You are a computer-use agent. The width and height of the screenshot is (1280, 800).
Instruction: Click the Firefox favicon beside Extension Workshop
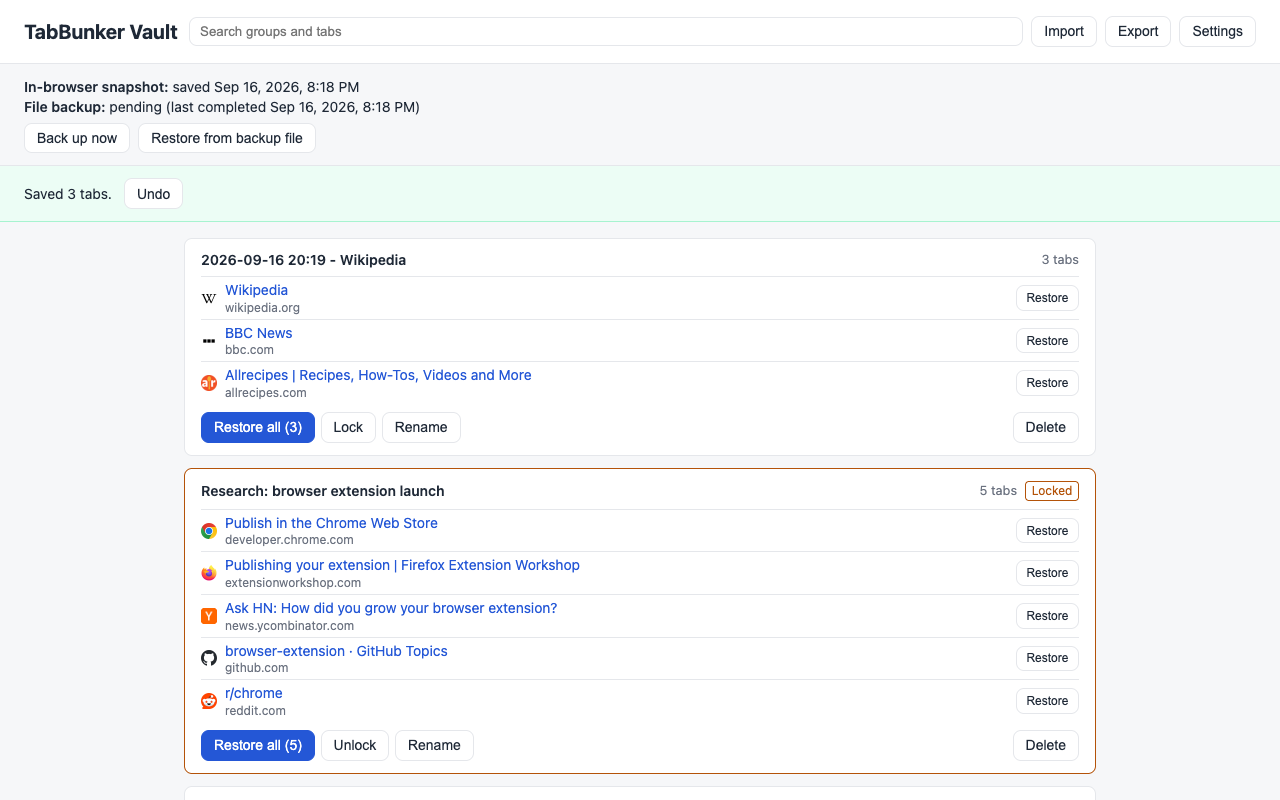coord(209,573)
